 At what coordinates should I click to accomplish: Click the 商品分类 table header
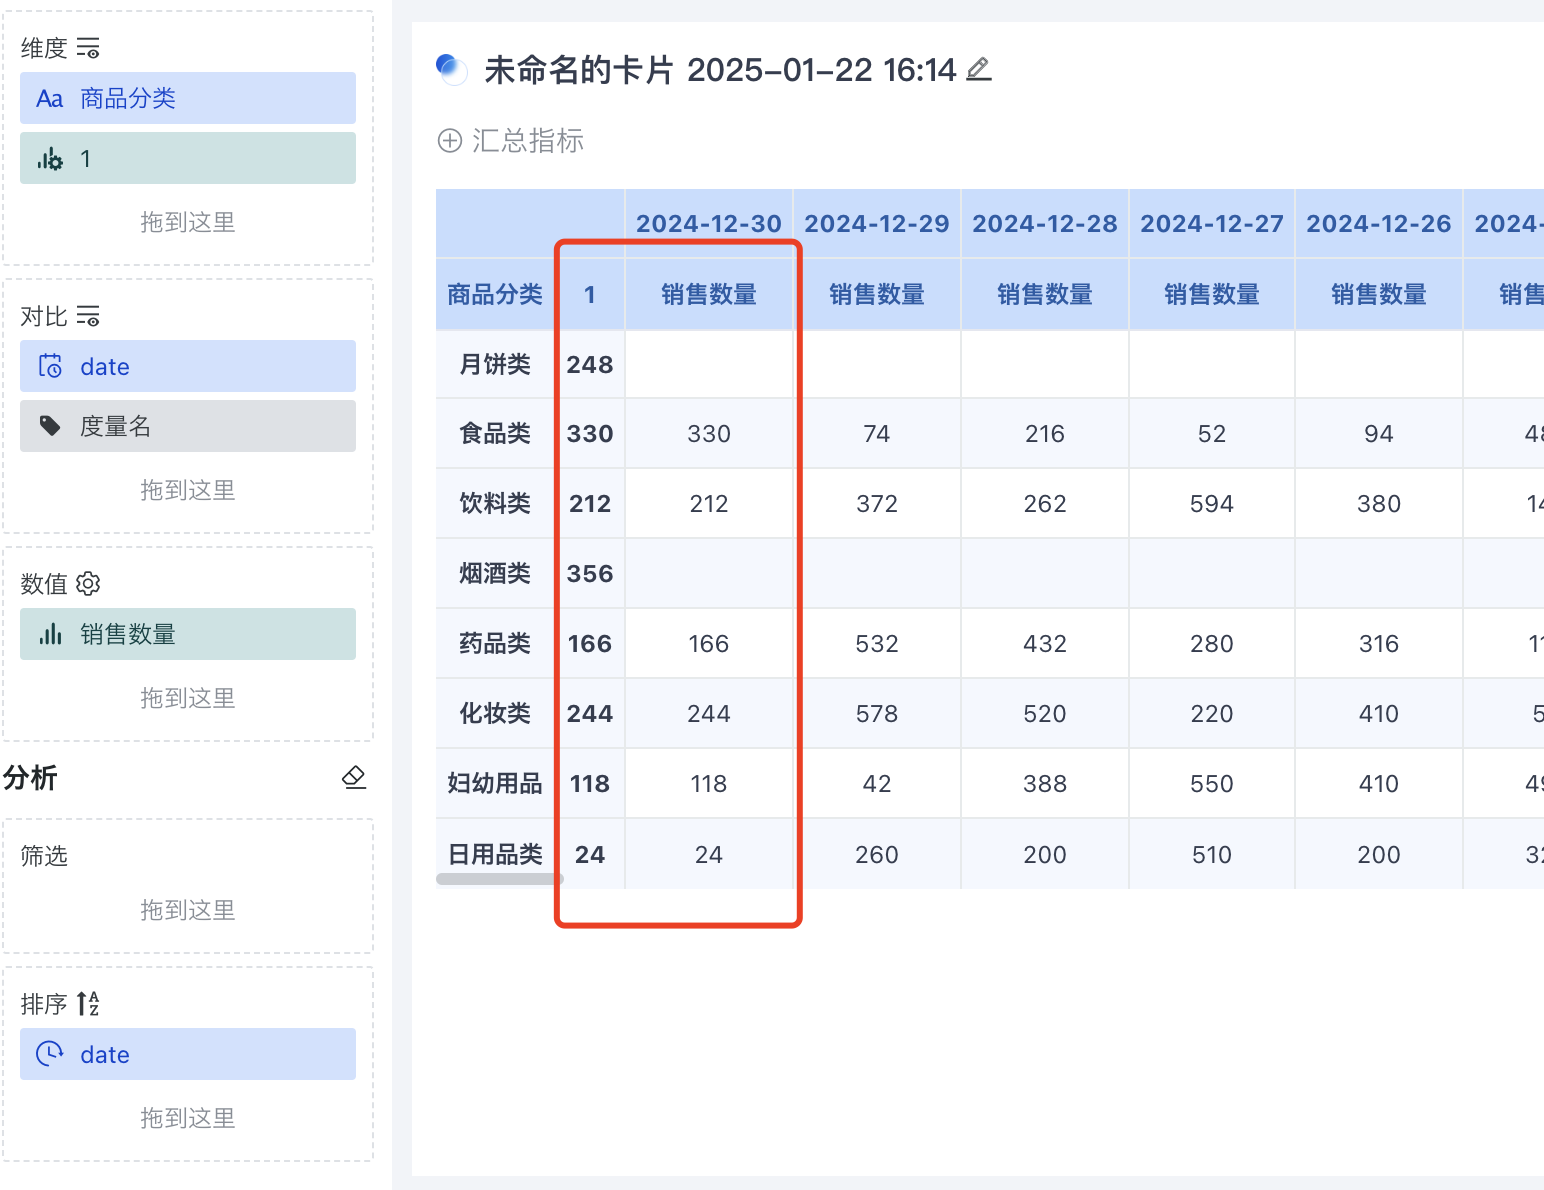pos(495,294)
